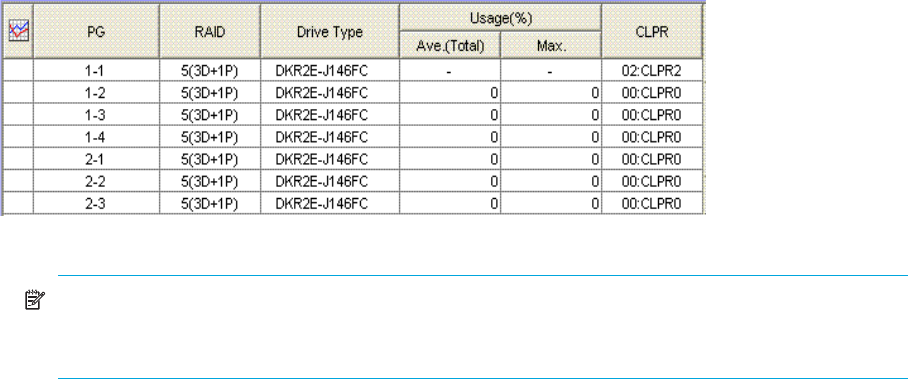Select parity group 1-2 row
This screenshot has height=379, width=908.
click(x=353, y=93)
